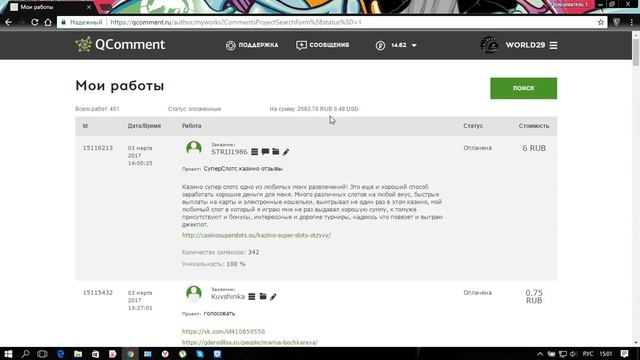Click the 6 RUB cost value
Image resolution: width=640 pixels, height=360 pixels.
click(534, 148)
